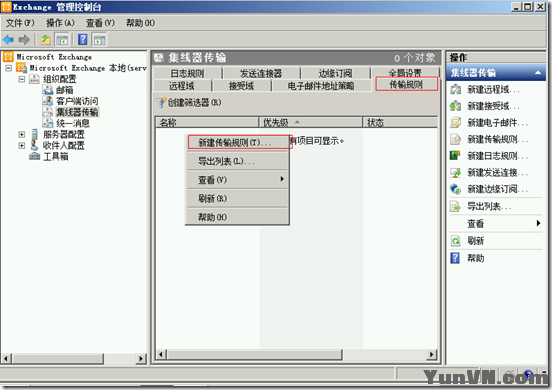The height and width of the screenshot is (390, 552).
Task: Sort by the 名称 column header
Action: click(207, 122)
